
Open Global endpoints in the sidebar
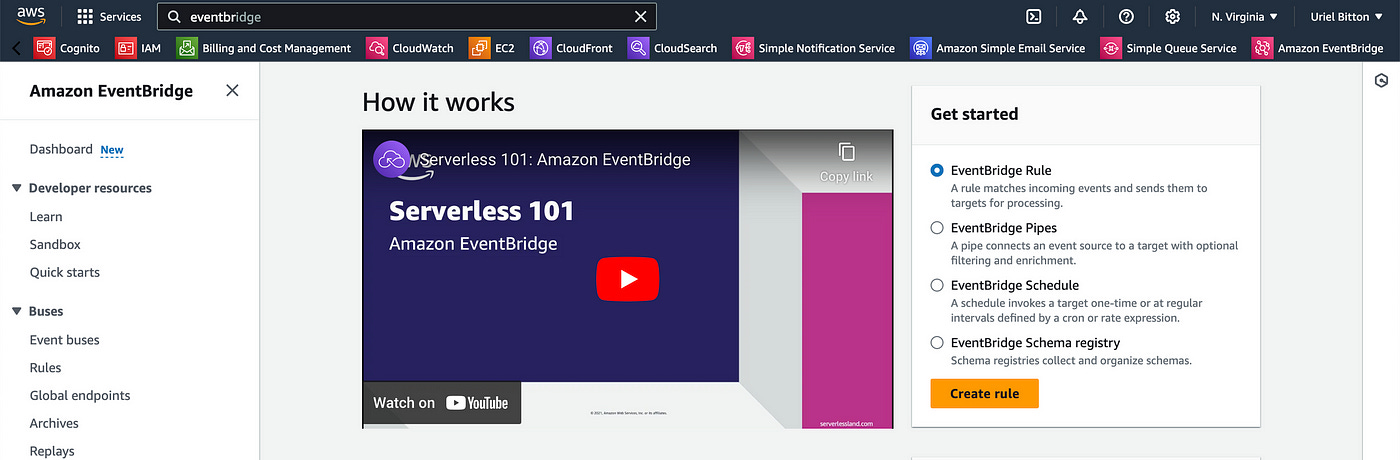point(80,396)
